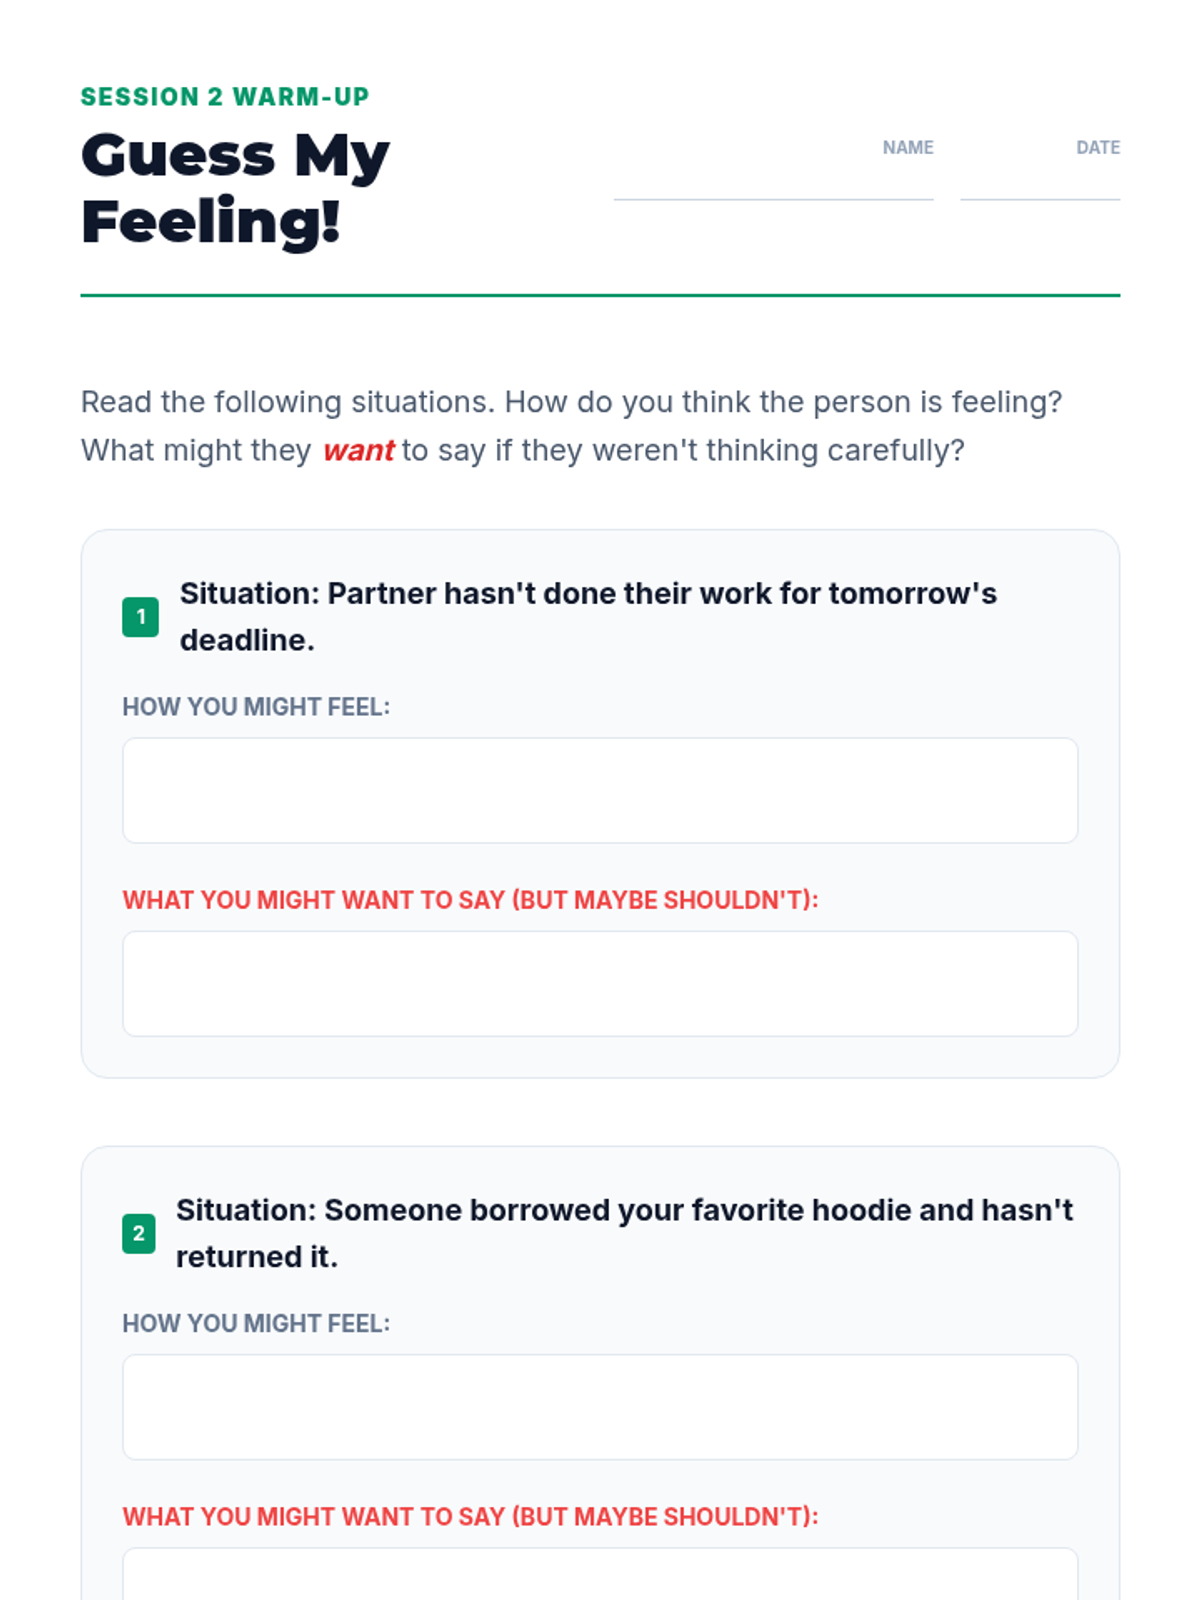Click the hoodie situation How You Might Feel box
The height and width of the screenshot is (1600, 1200).
pyautogui.click(x=600, y=1407)
